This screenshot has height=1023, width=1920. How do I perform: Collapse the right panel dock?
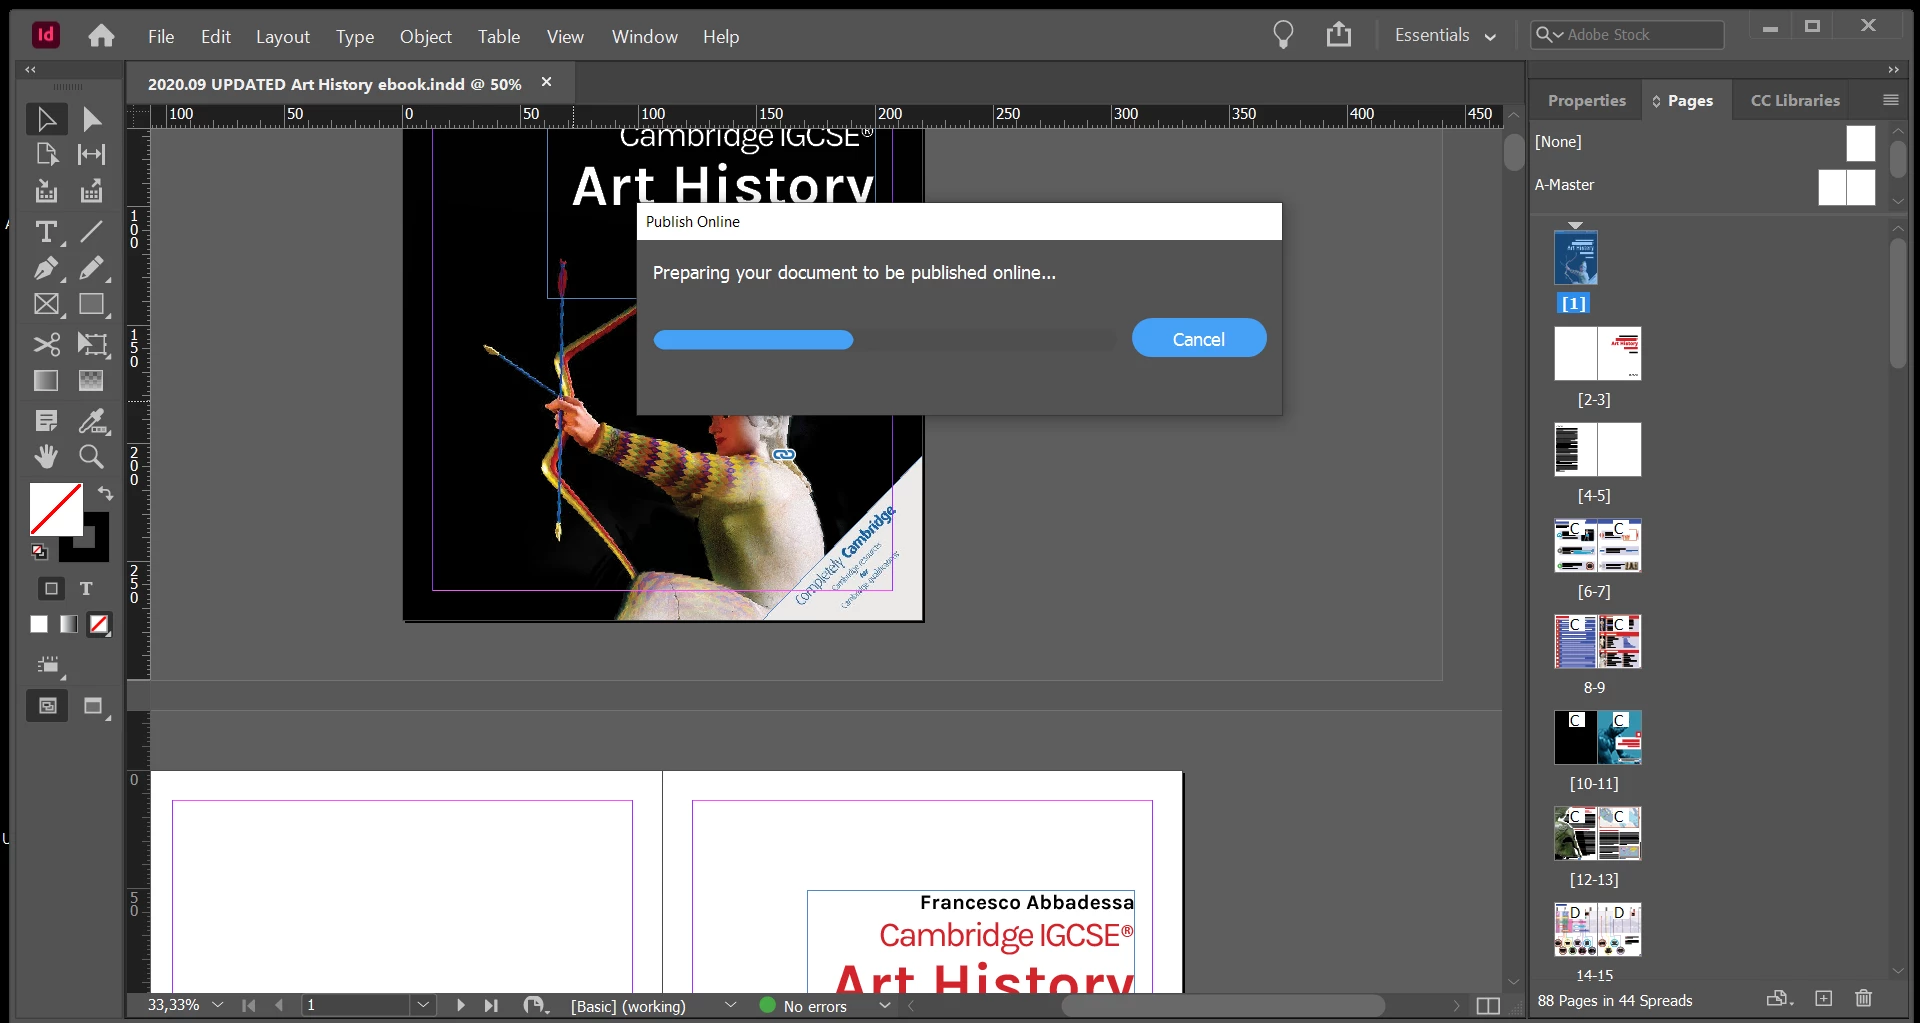pyautogui.click(x=1893, y=69)
